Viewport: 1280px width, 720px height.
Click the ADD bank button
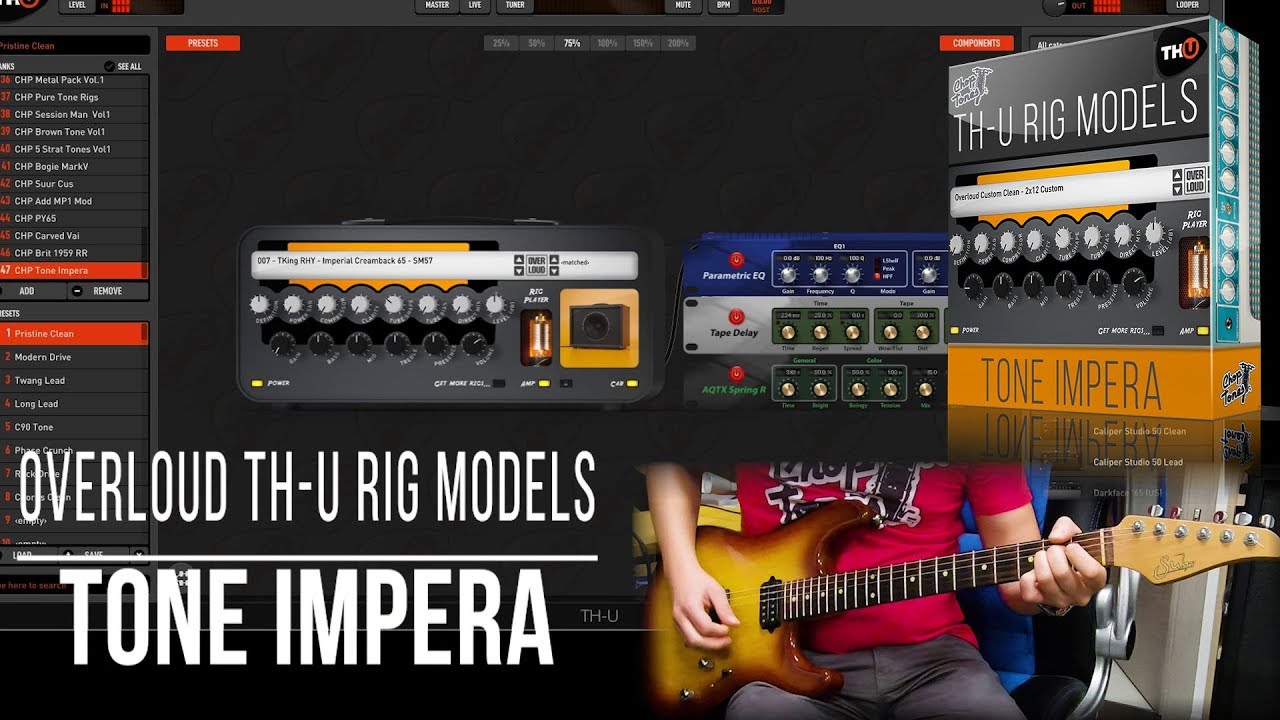click(27, 291)
